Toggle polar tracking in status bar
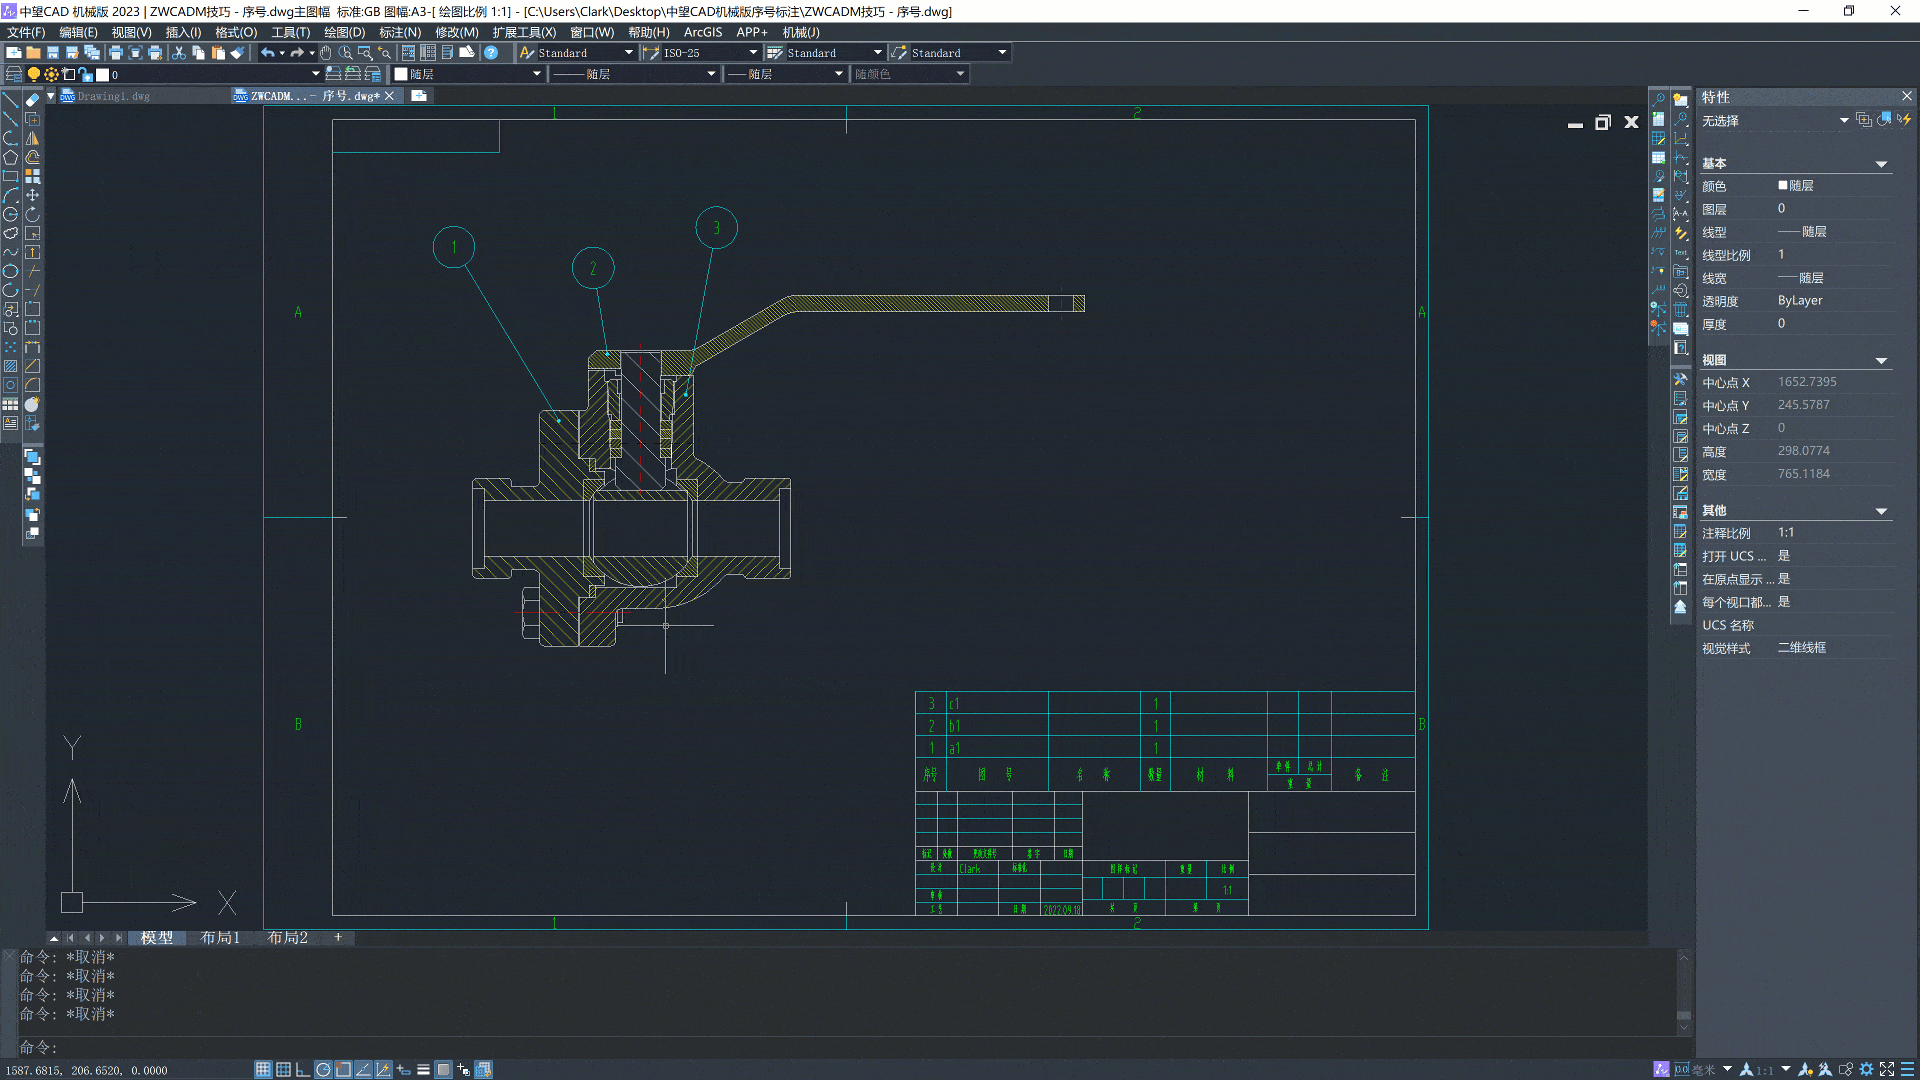Screen dimensions: 1920x1080 (x=323, y=1069)
